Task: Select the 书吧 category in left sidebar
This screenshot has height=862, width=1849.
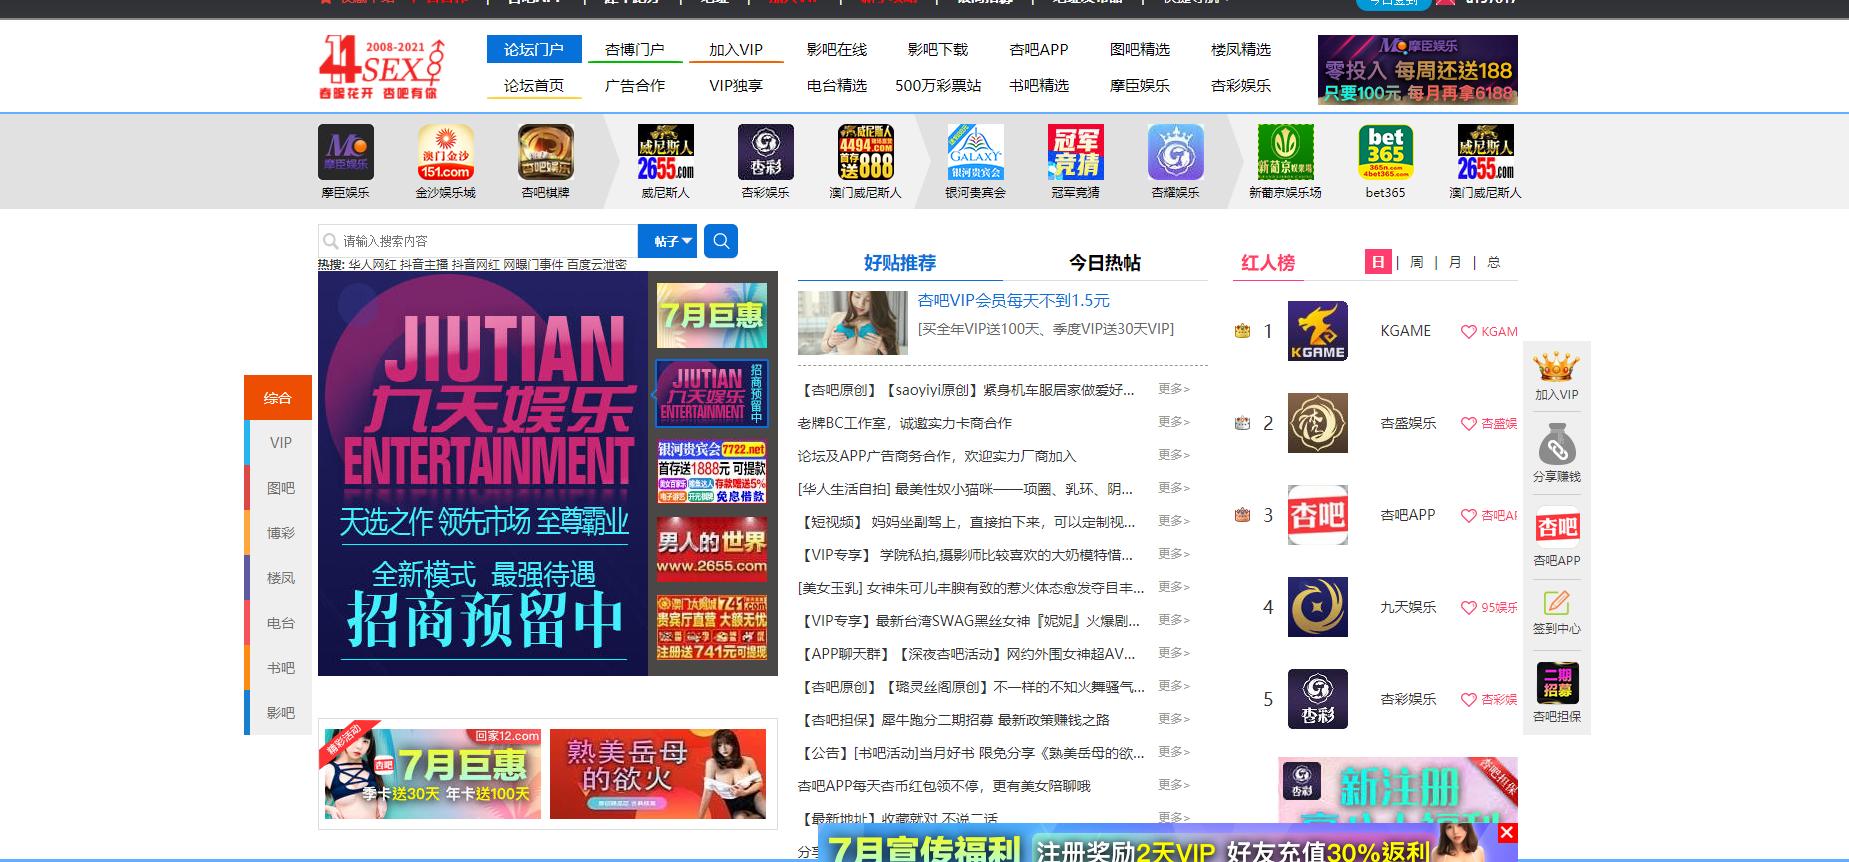Action: (281, 668)
